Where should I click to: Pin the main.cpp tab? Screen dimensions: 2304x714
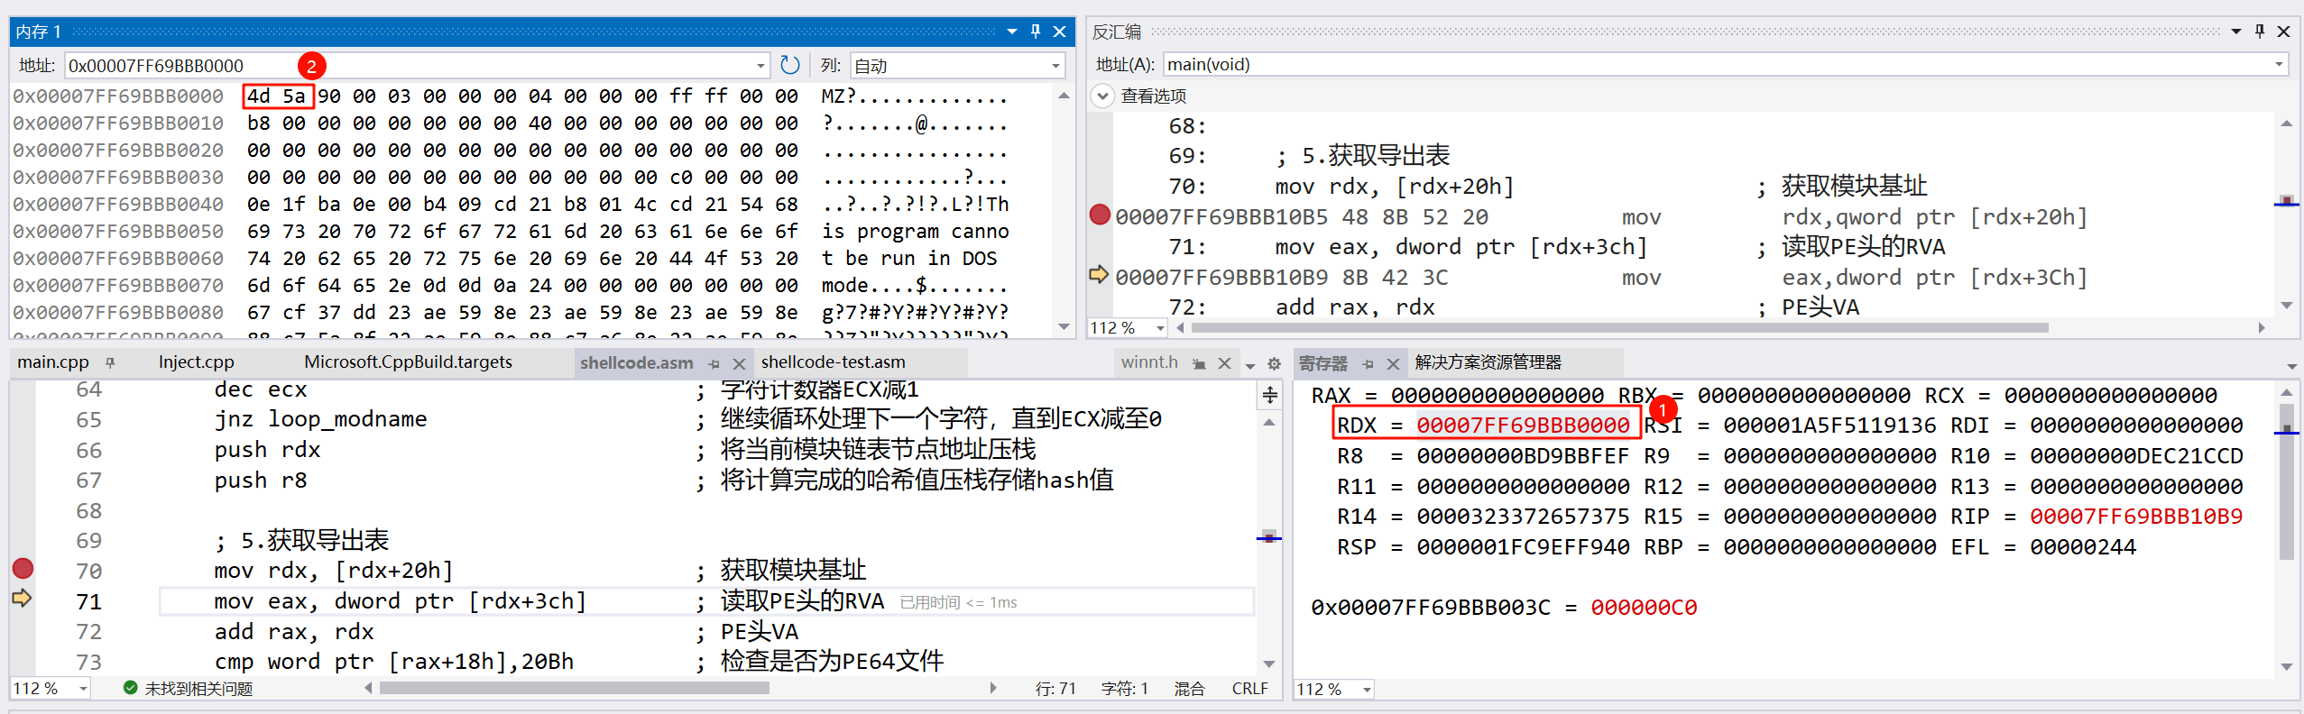pos(111,363)
